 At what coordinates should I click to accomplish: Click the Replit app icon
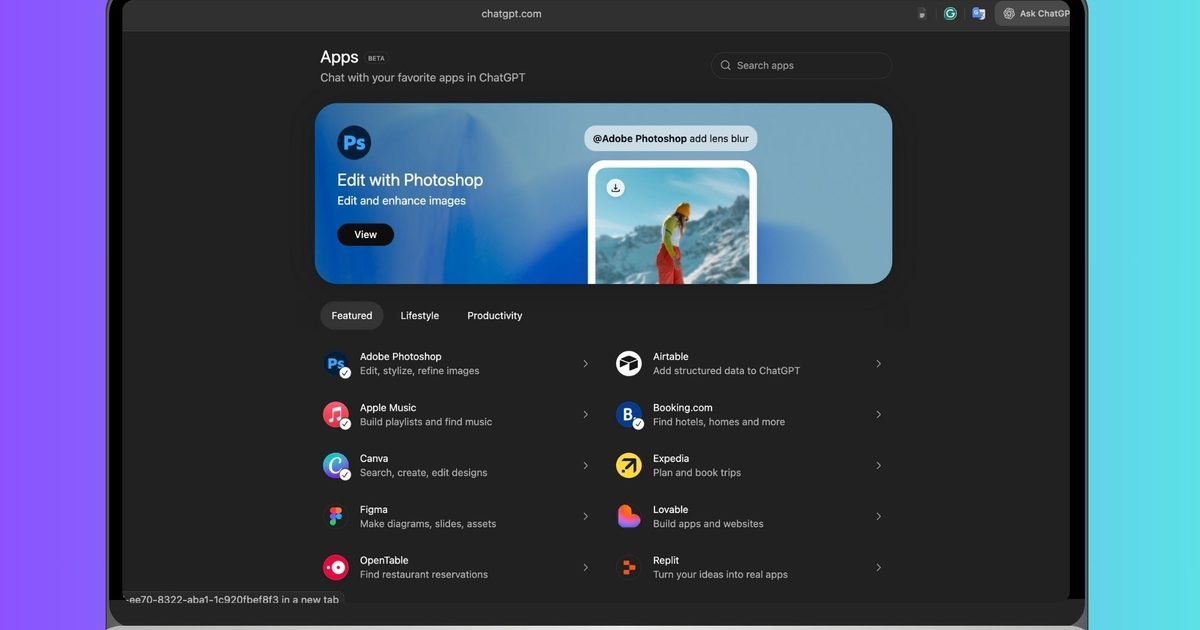tap(629, 568)
